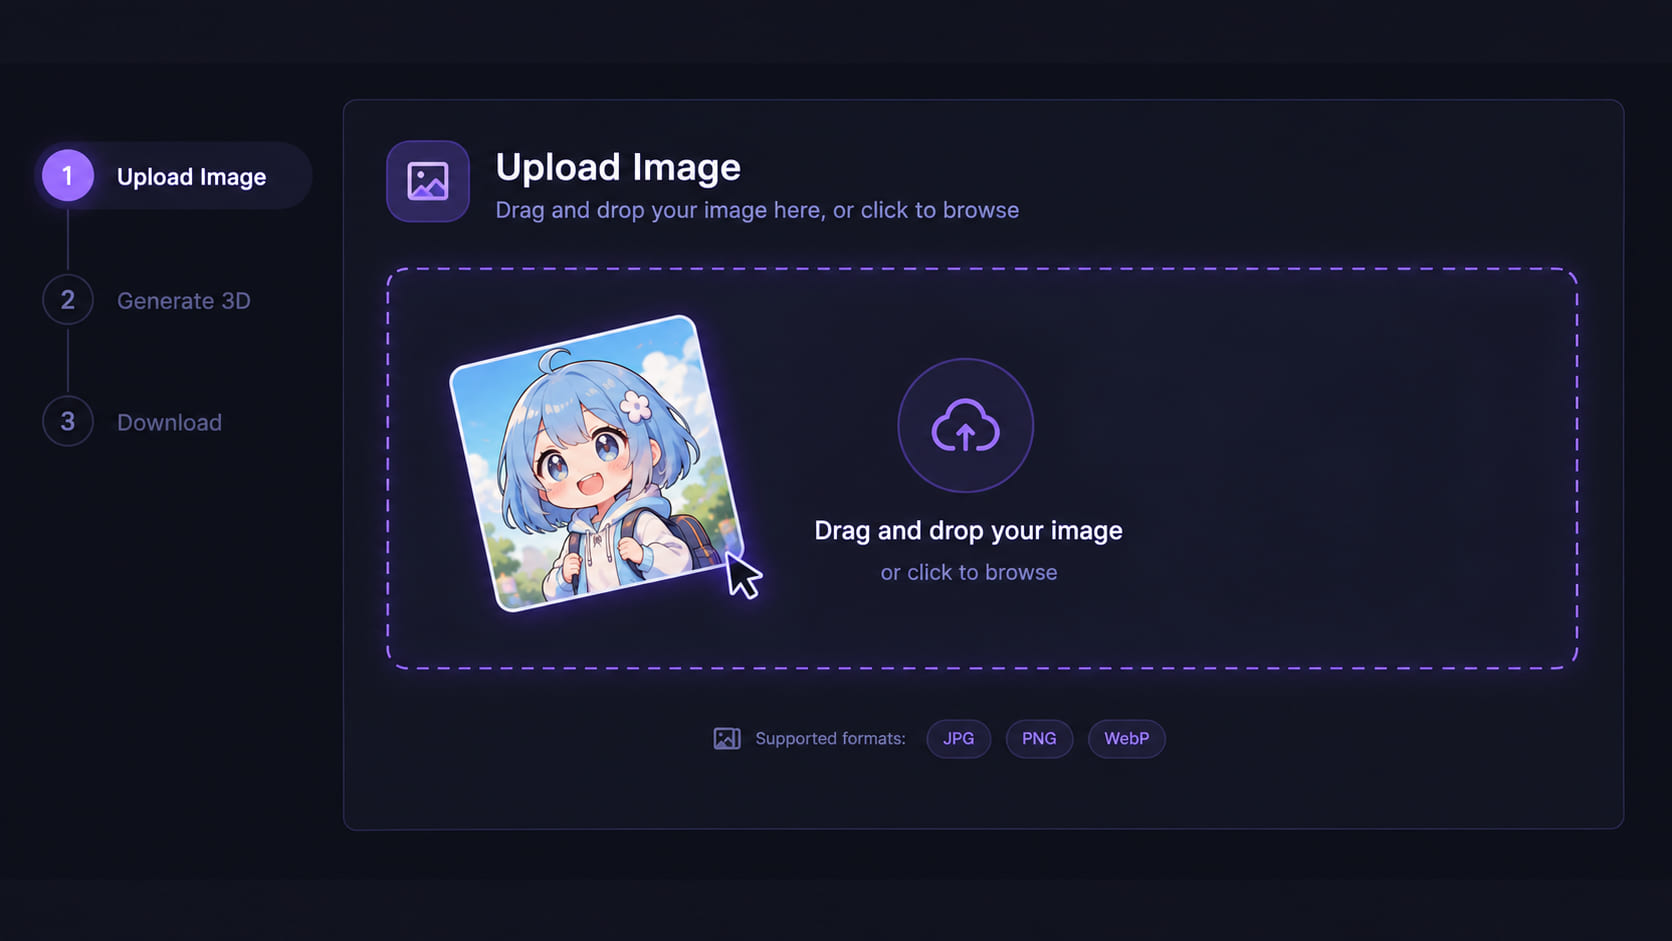Click the anime girl image thumbnail
This screenshot has height=941, width=1672.
point(597,463)
